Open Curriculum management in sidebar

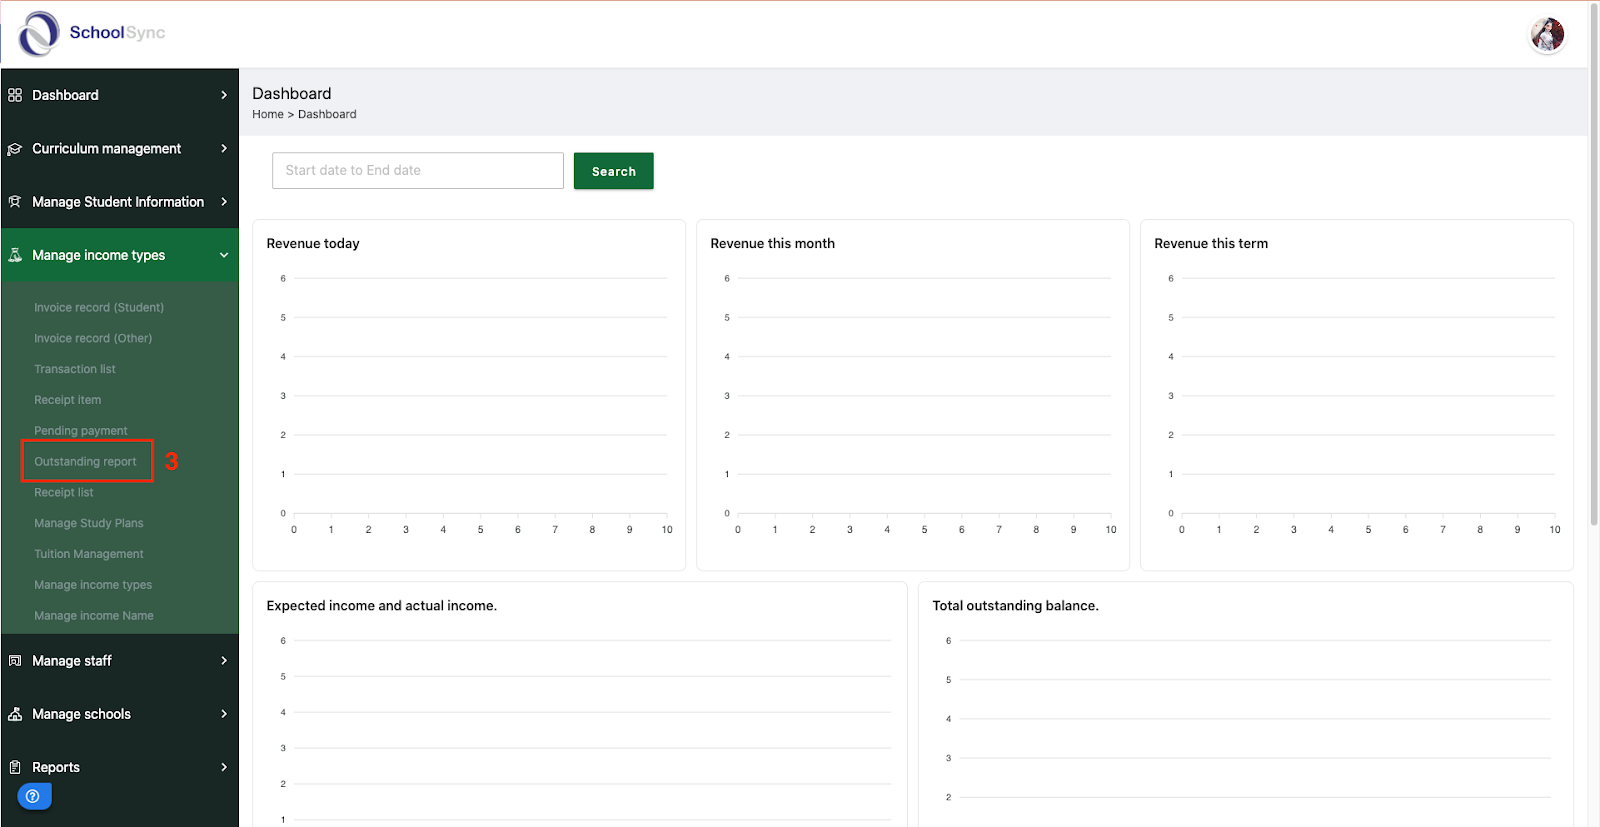120,148
